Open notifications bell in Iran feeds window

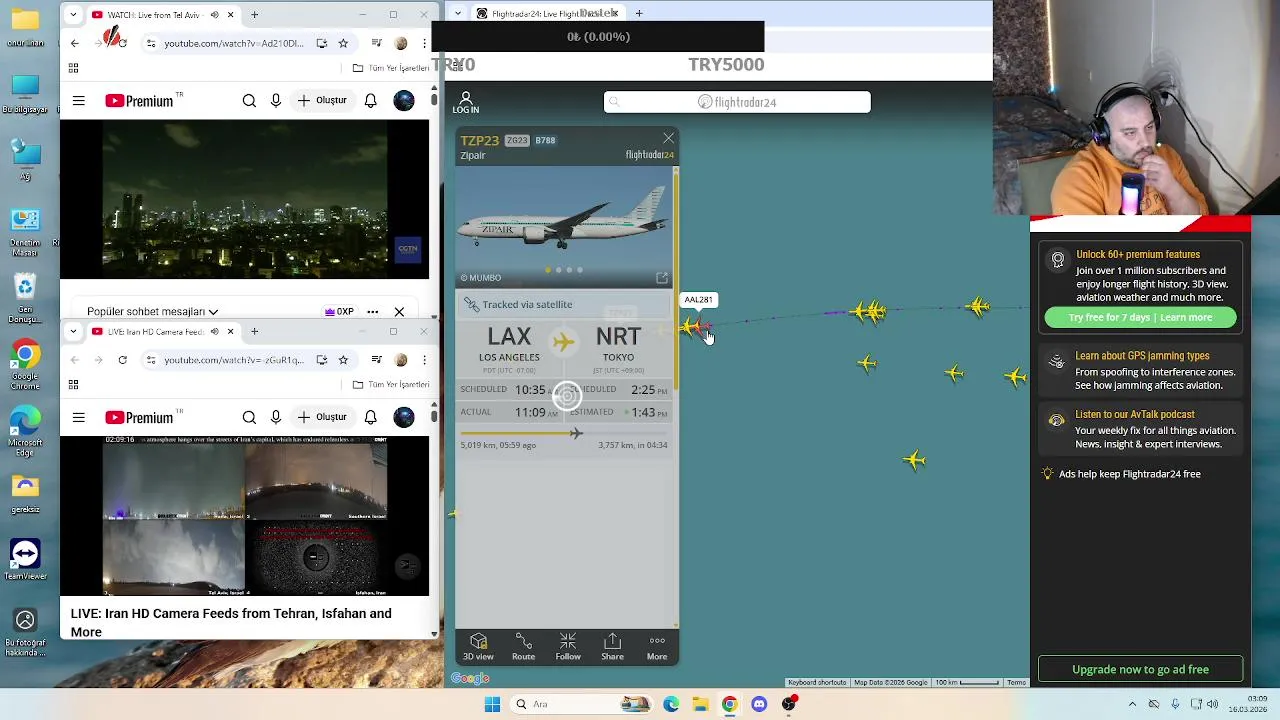point(371,418)
